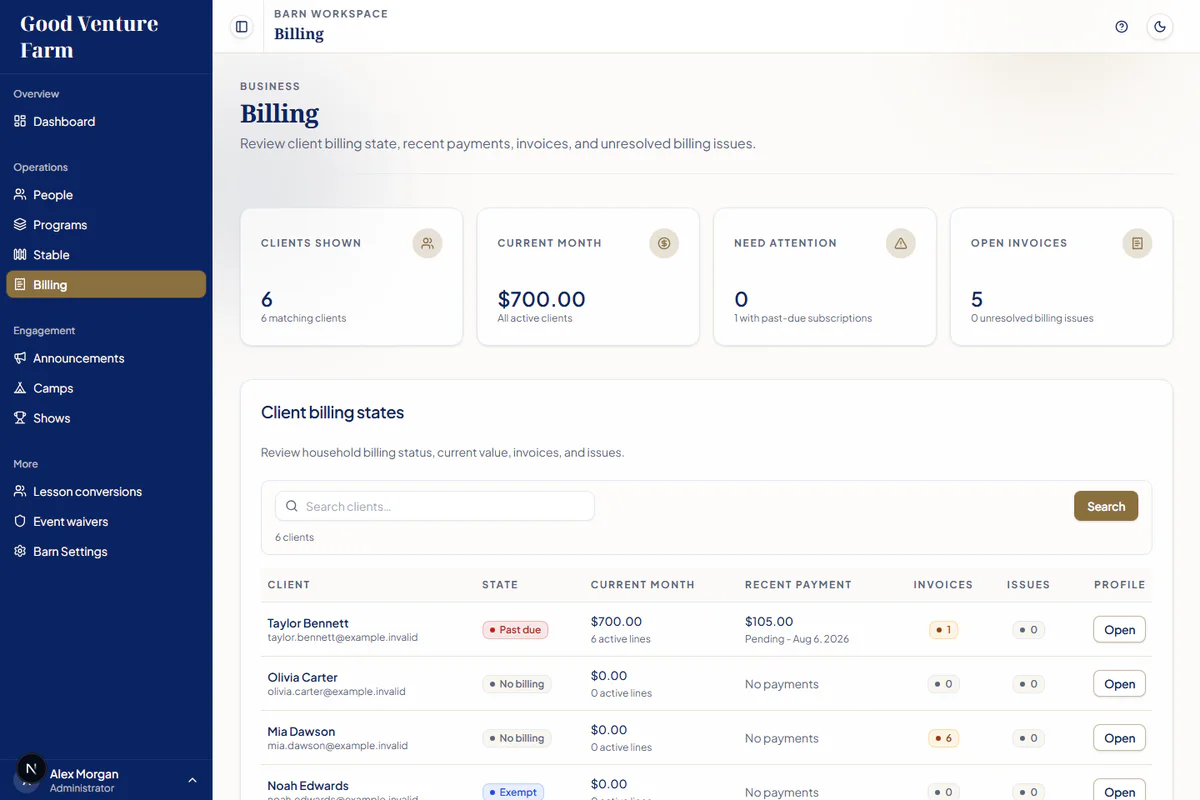This screenshot has height=800, width=1200.
Task: Click Mia Dawson's No billing badge
Action: click(x=517, y=738)
